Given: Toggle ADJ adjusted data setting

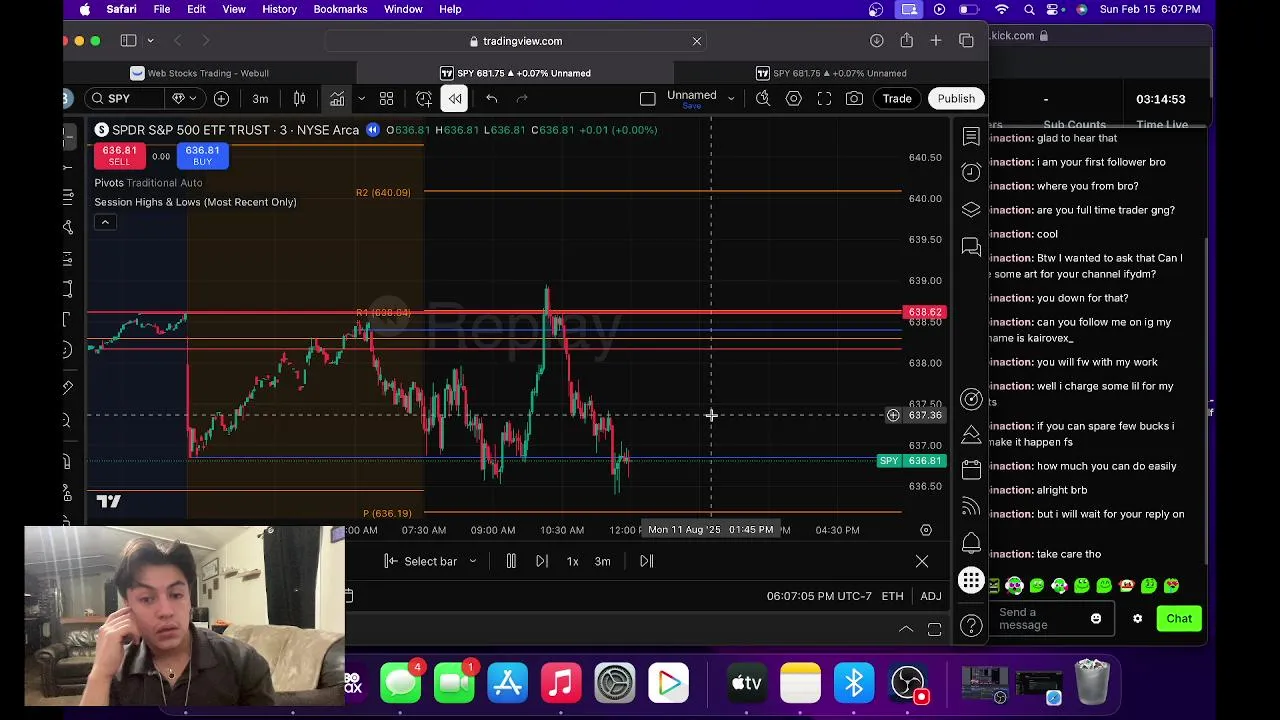Looking at the screenshot, I should point(931,596).
